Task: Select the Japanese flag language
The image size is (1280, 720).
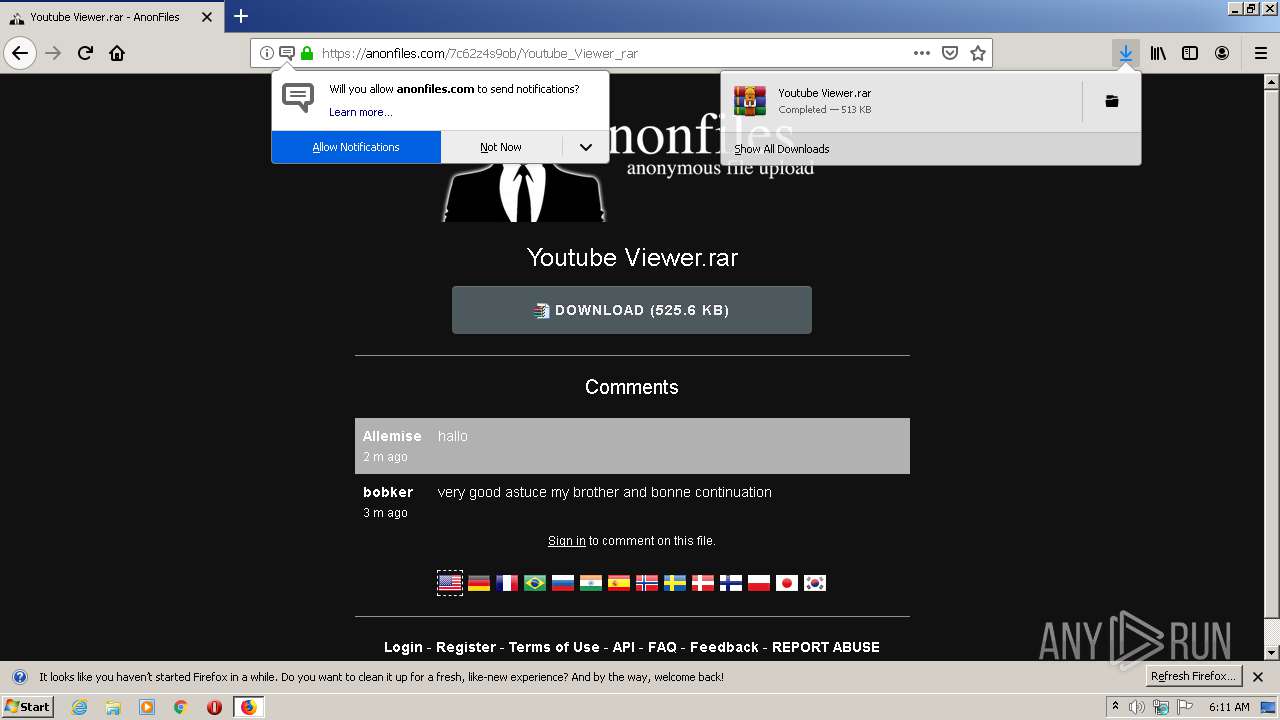Action: [787, 583]
